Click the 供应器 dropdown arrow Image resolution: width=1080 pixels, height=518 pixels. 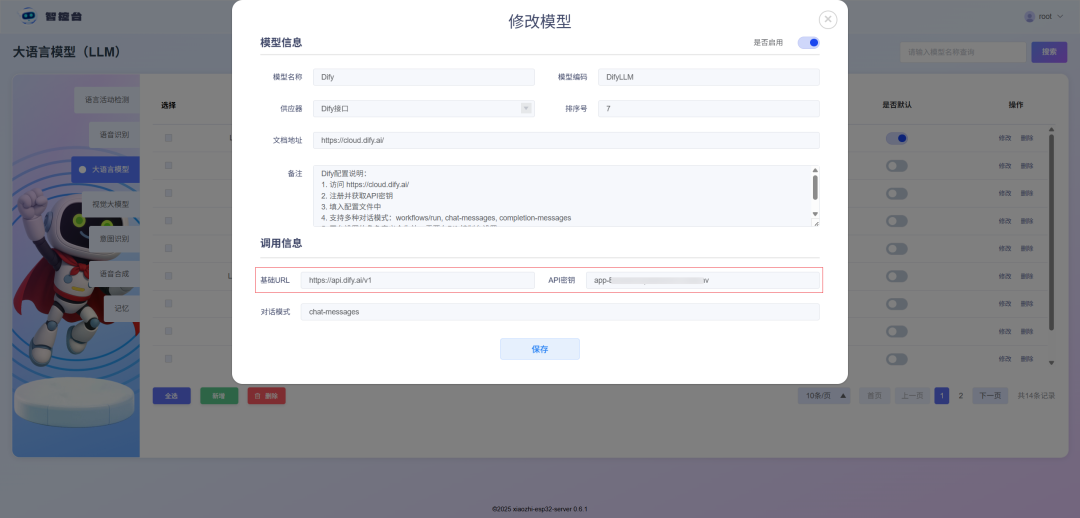pyautogui.click(x=526, y=108)
